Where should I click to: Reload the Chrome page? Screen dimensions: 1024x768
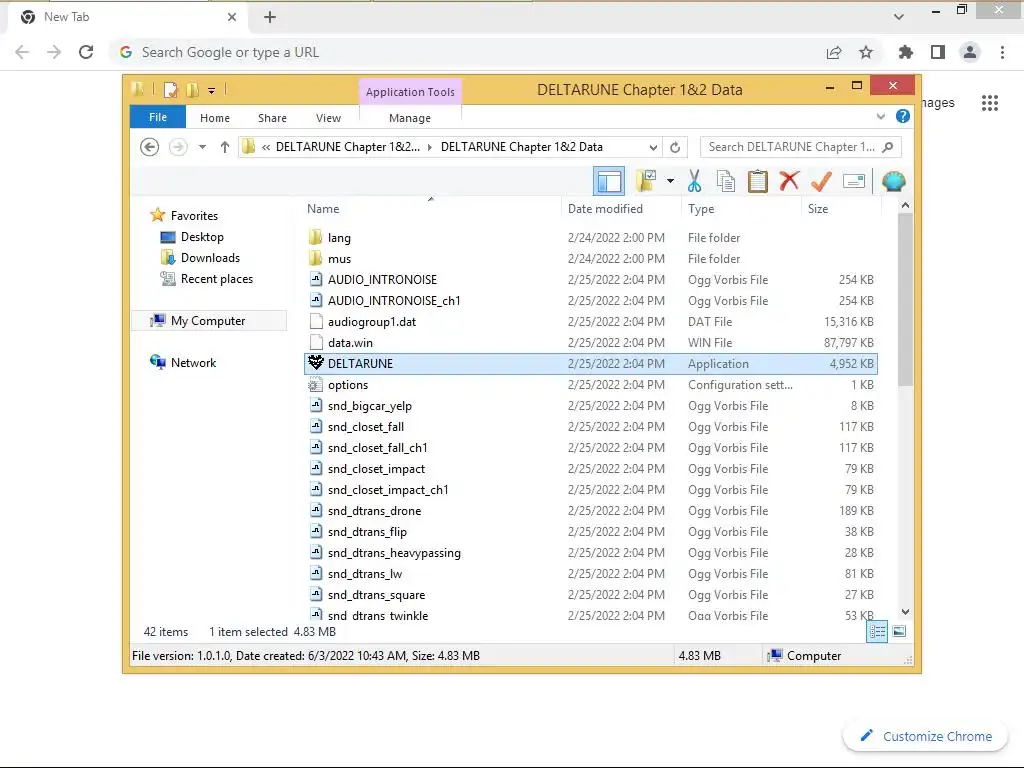(86, 52)
